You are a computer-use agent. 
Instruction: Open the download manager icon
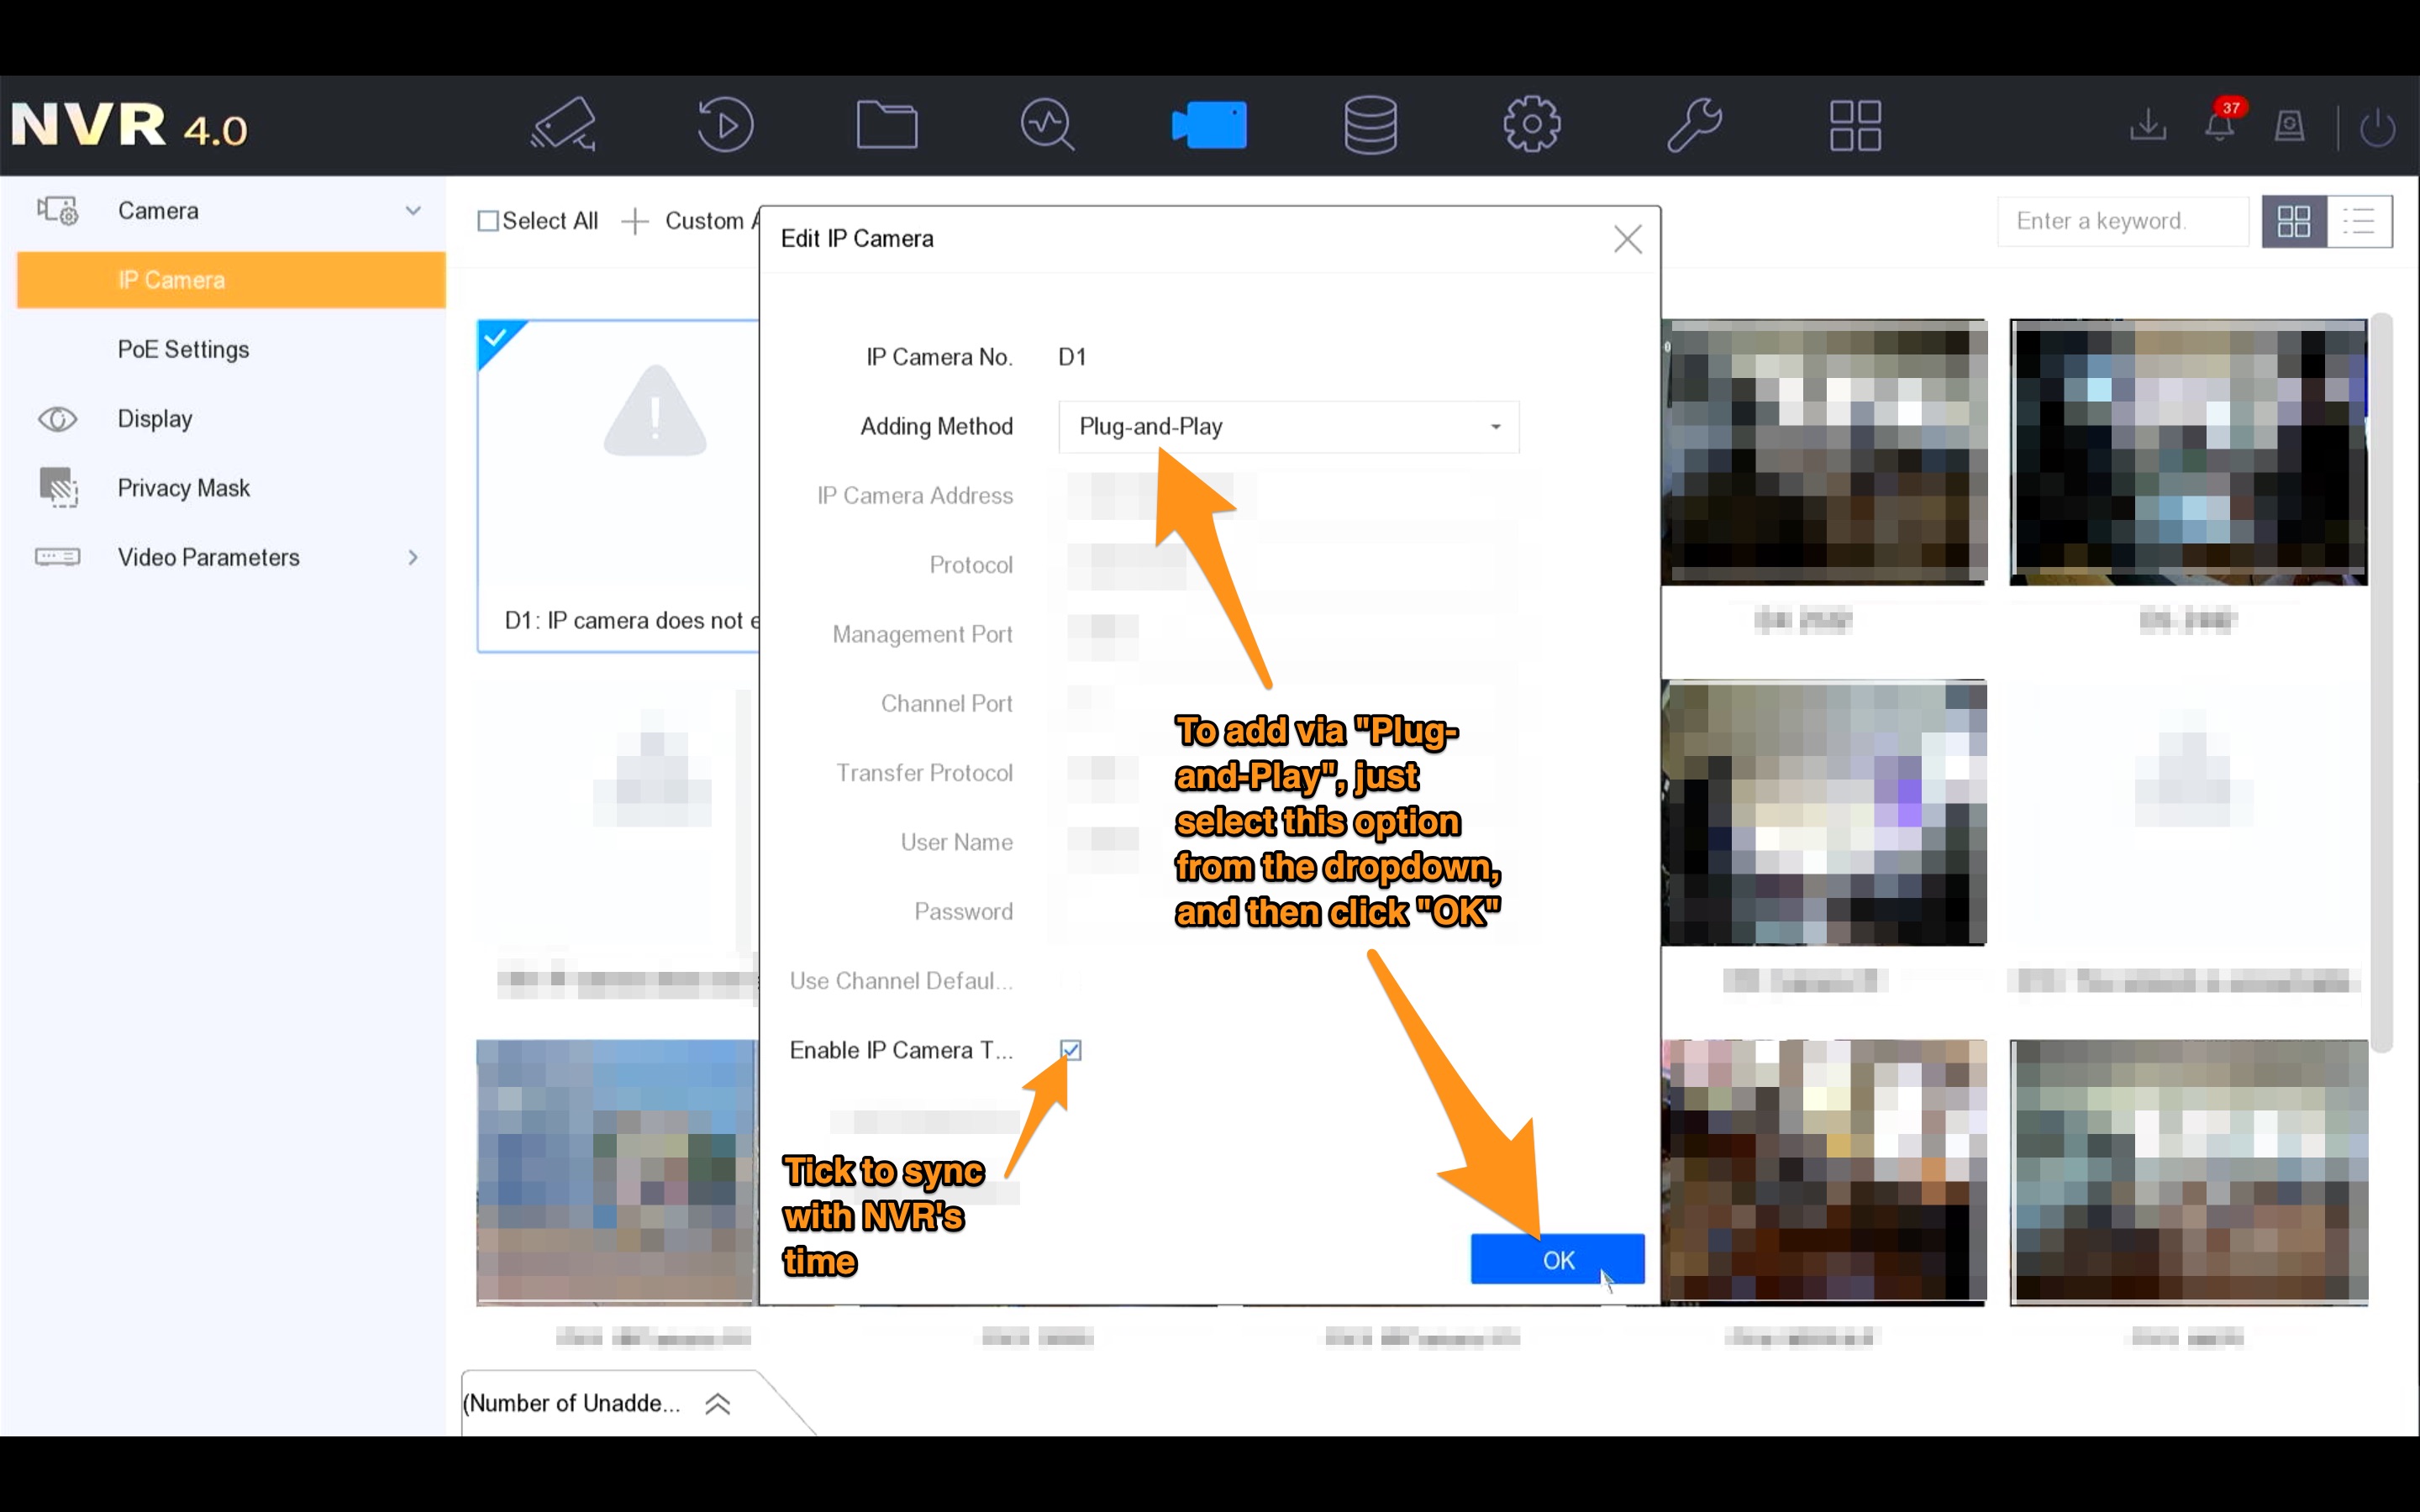point(2146,123)
